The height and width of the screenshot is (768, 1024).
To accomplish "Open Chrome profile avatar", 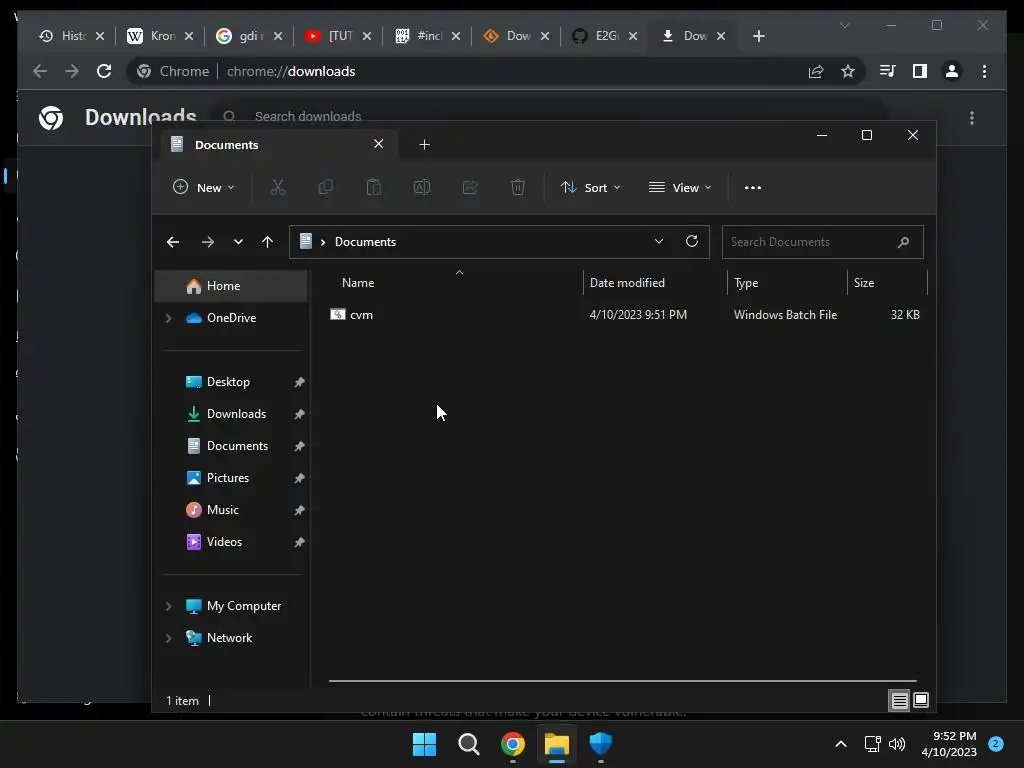I will tap(952, 71).
